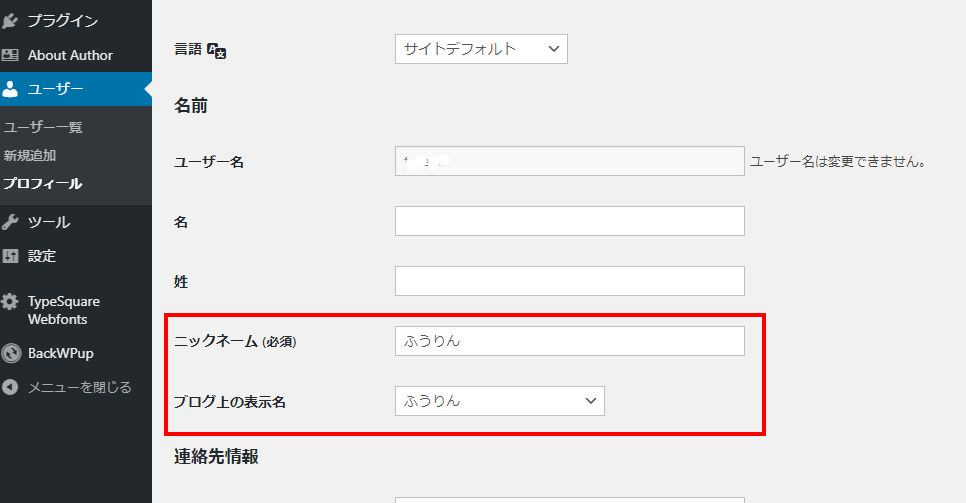
Task: Open the ブログ上の表示名 dropdown
Action: (500, 401)
